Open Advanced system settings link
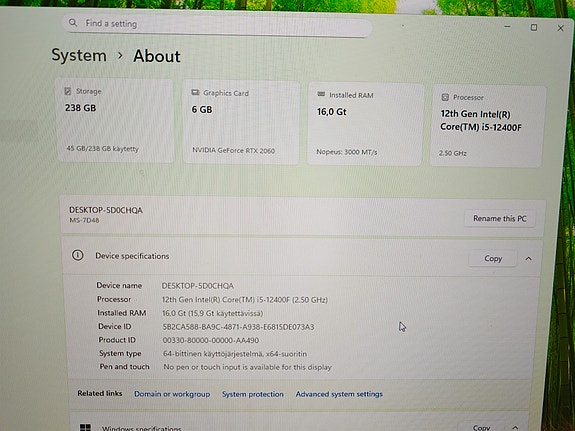 click(339, 394)
